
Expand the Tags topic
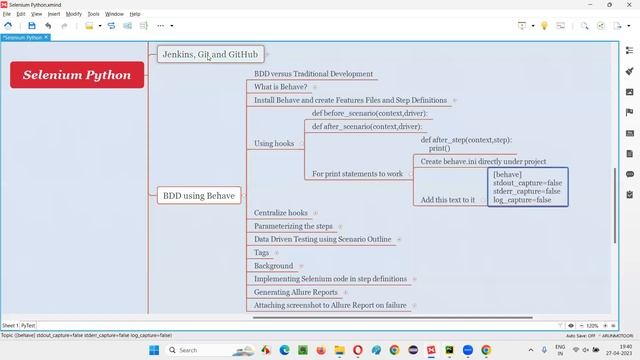(x=276, y=253)
